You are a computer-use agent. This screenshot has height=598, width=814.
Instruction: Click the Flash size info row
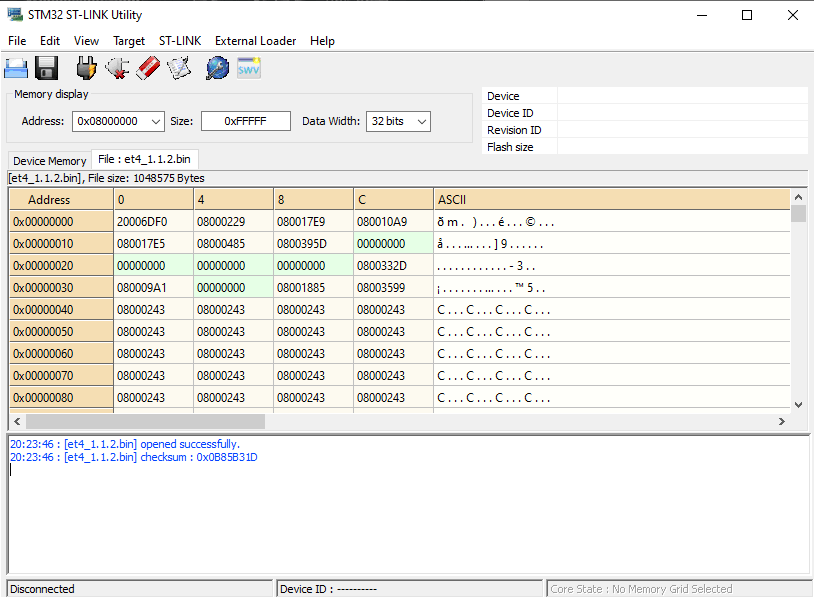click(x=645, y=147)
